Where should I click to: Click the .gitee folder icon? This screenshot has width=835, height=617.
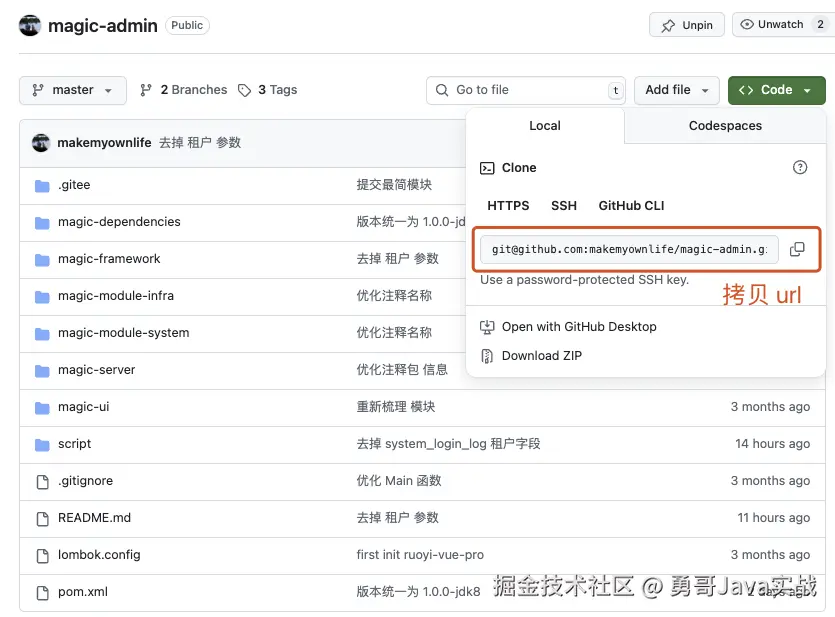[x=42, y=185]
